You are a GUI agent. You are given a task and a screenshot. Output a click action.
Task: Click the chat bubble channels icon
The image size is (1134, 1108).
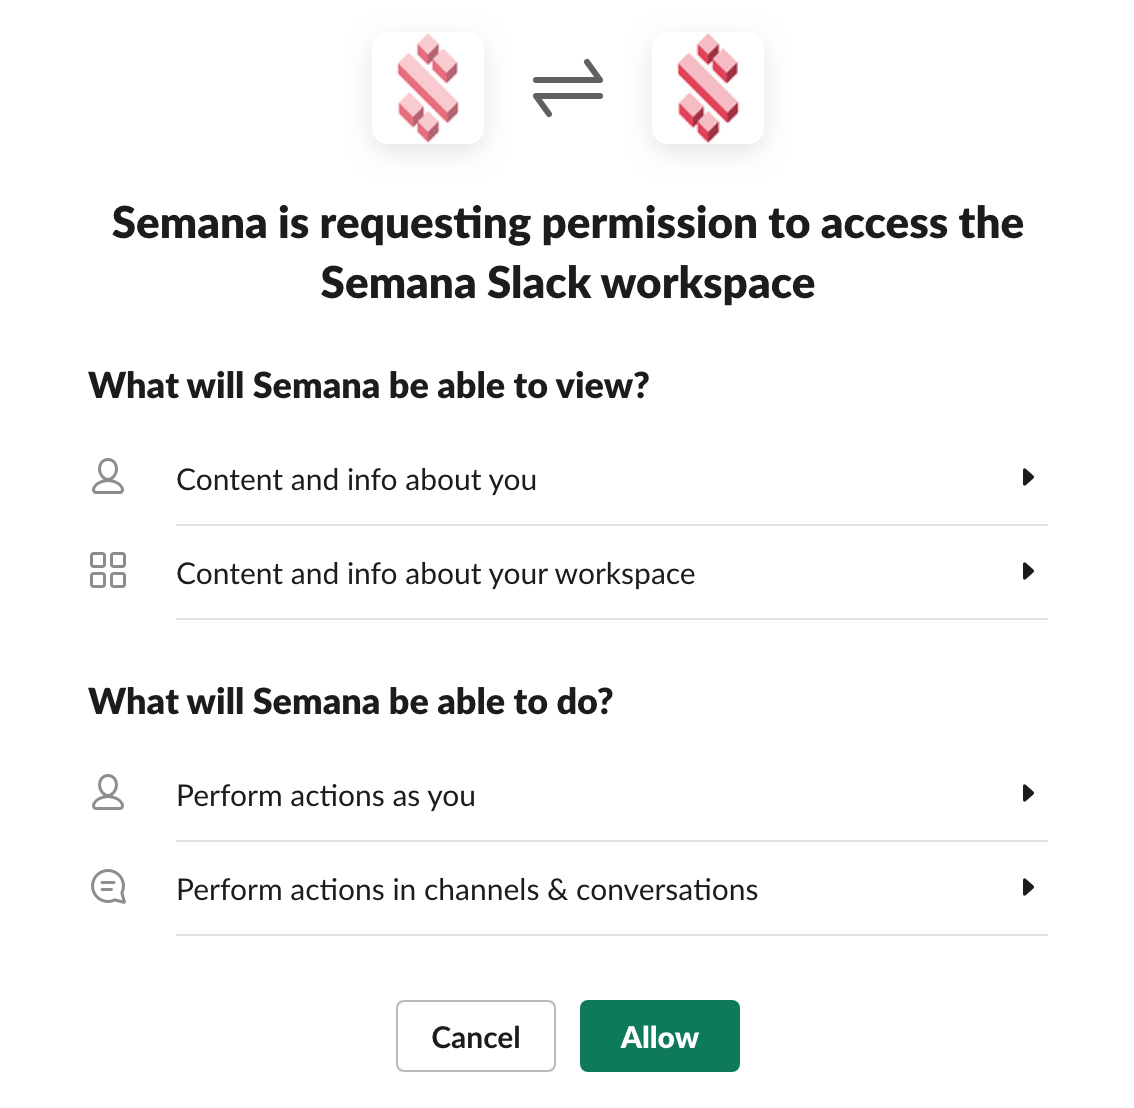[108, 887]
